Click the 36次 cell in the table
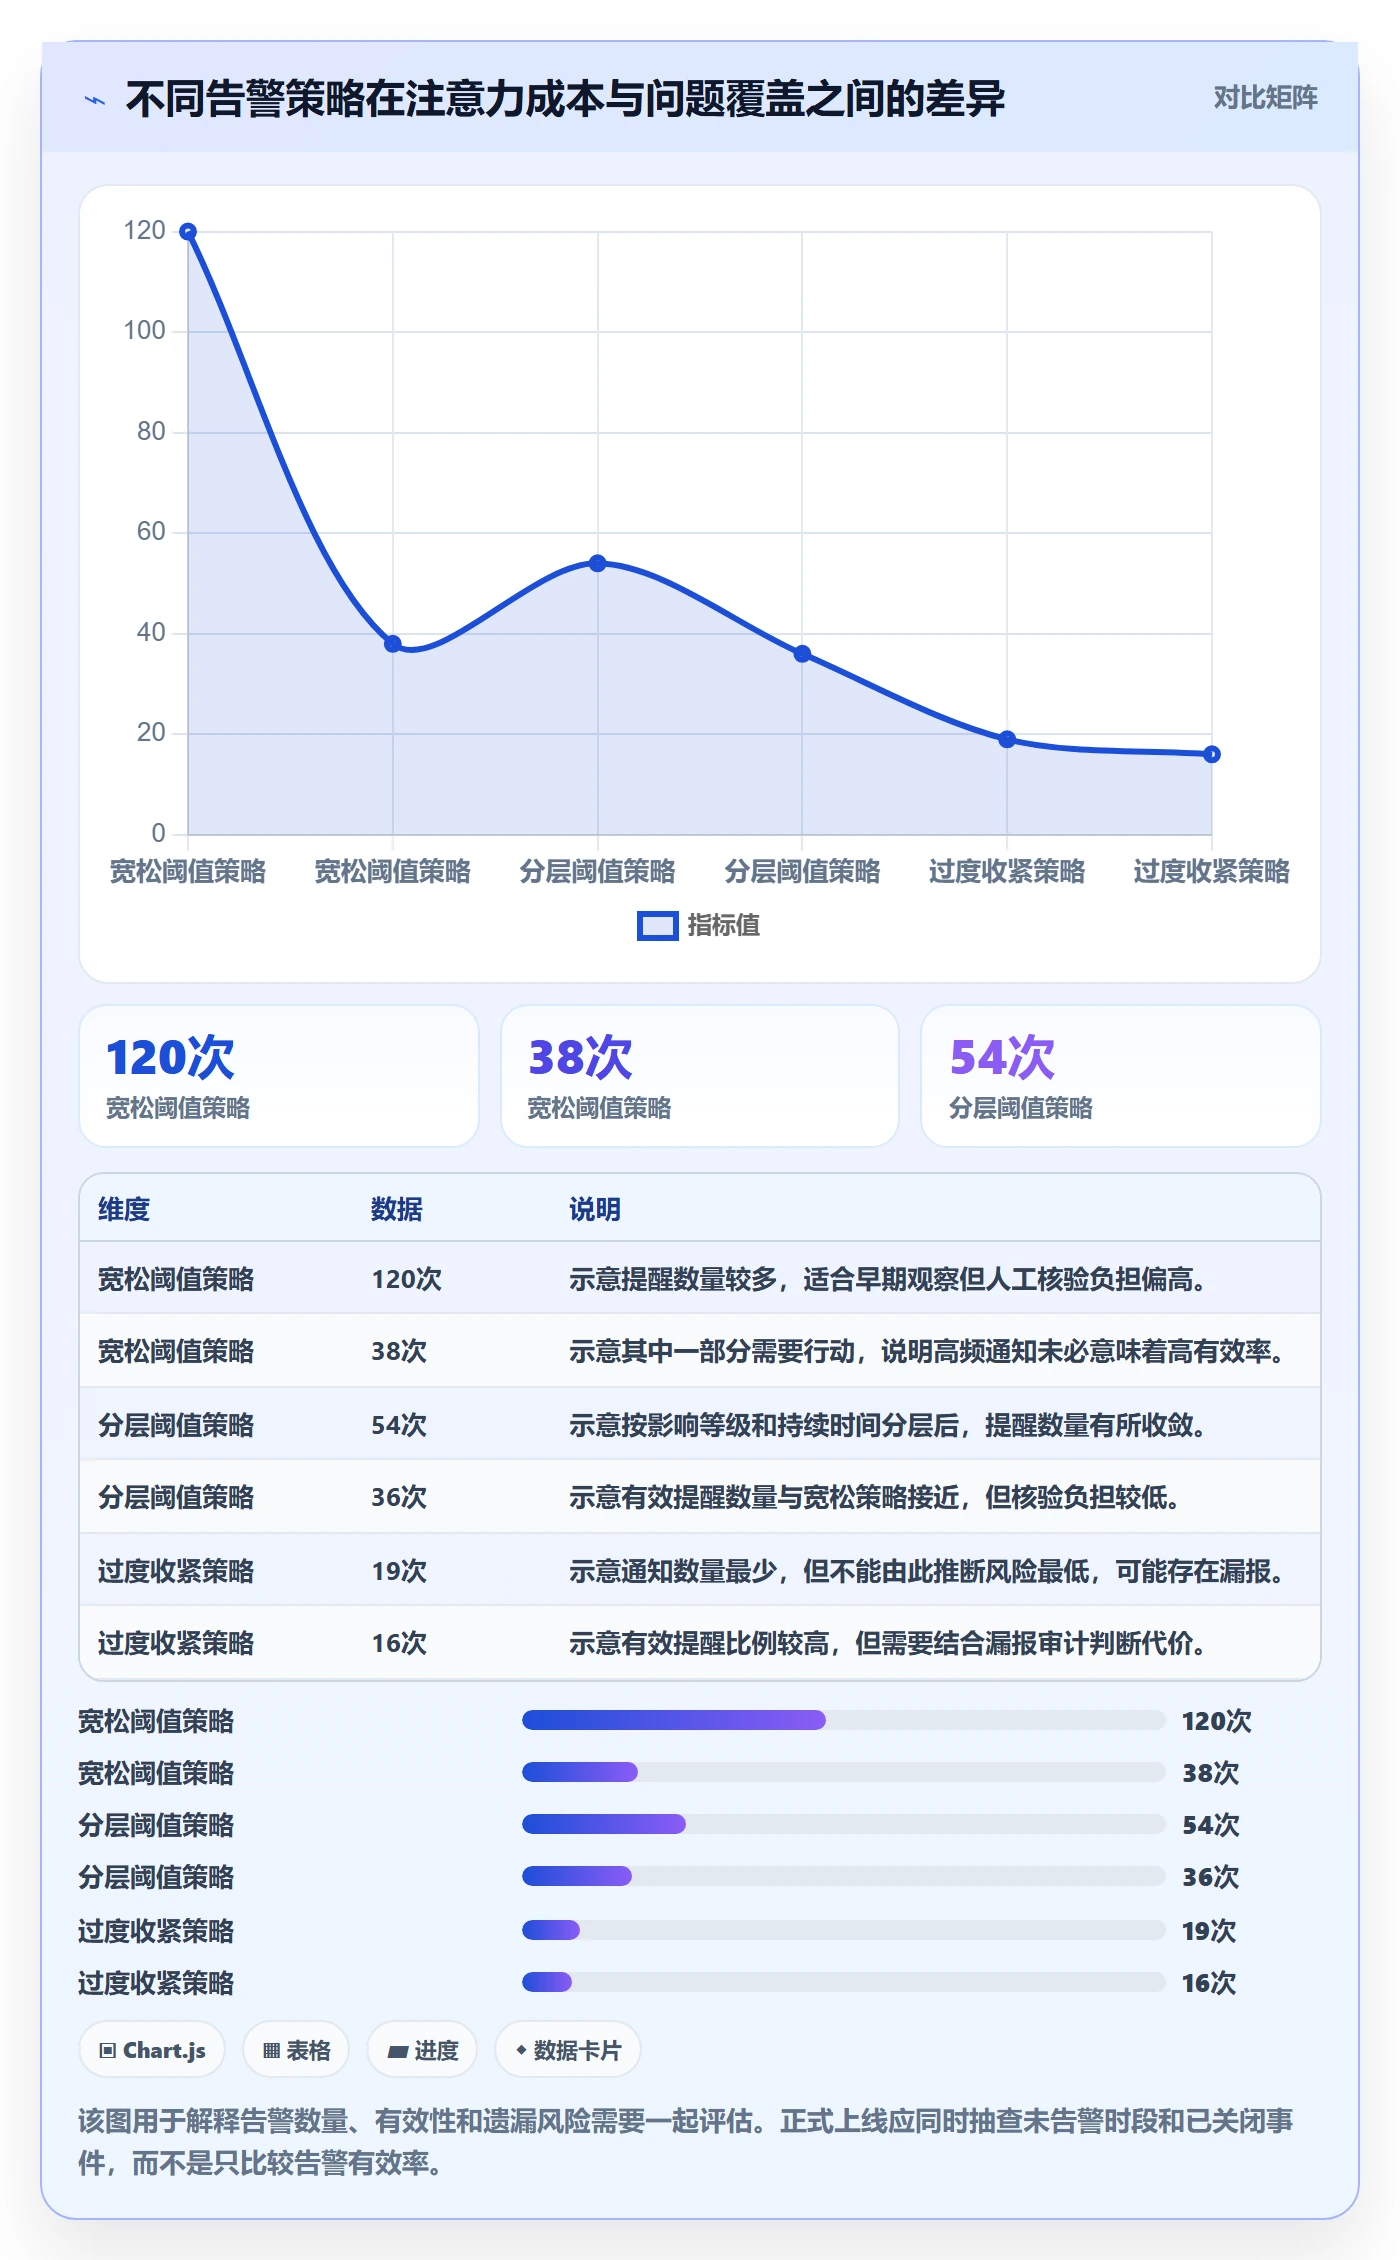This screenshot has width=1400, height=2260. [399, 1497]
